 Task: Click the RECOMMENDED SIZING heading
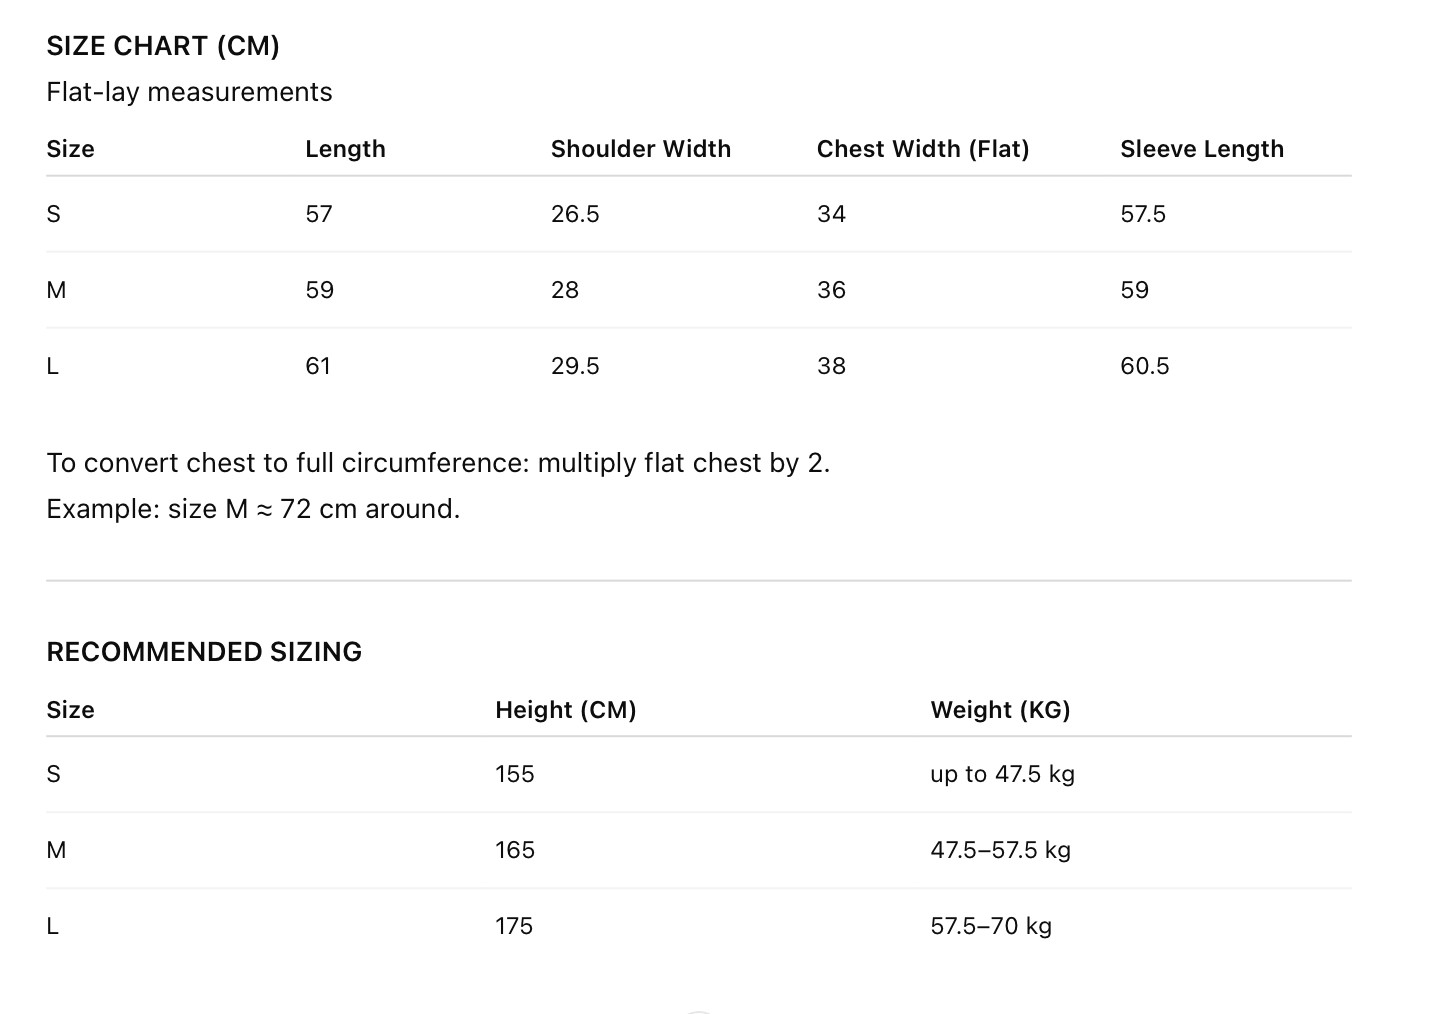pyautogui.click(x=204, y=652)
